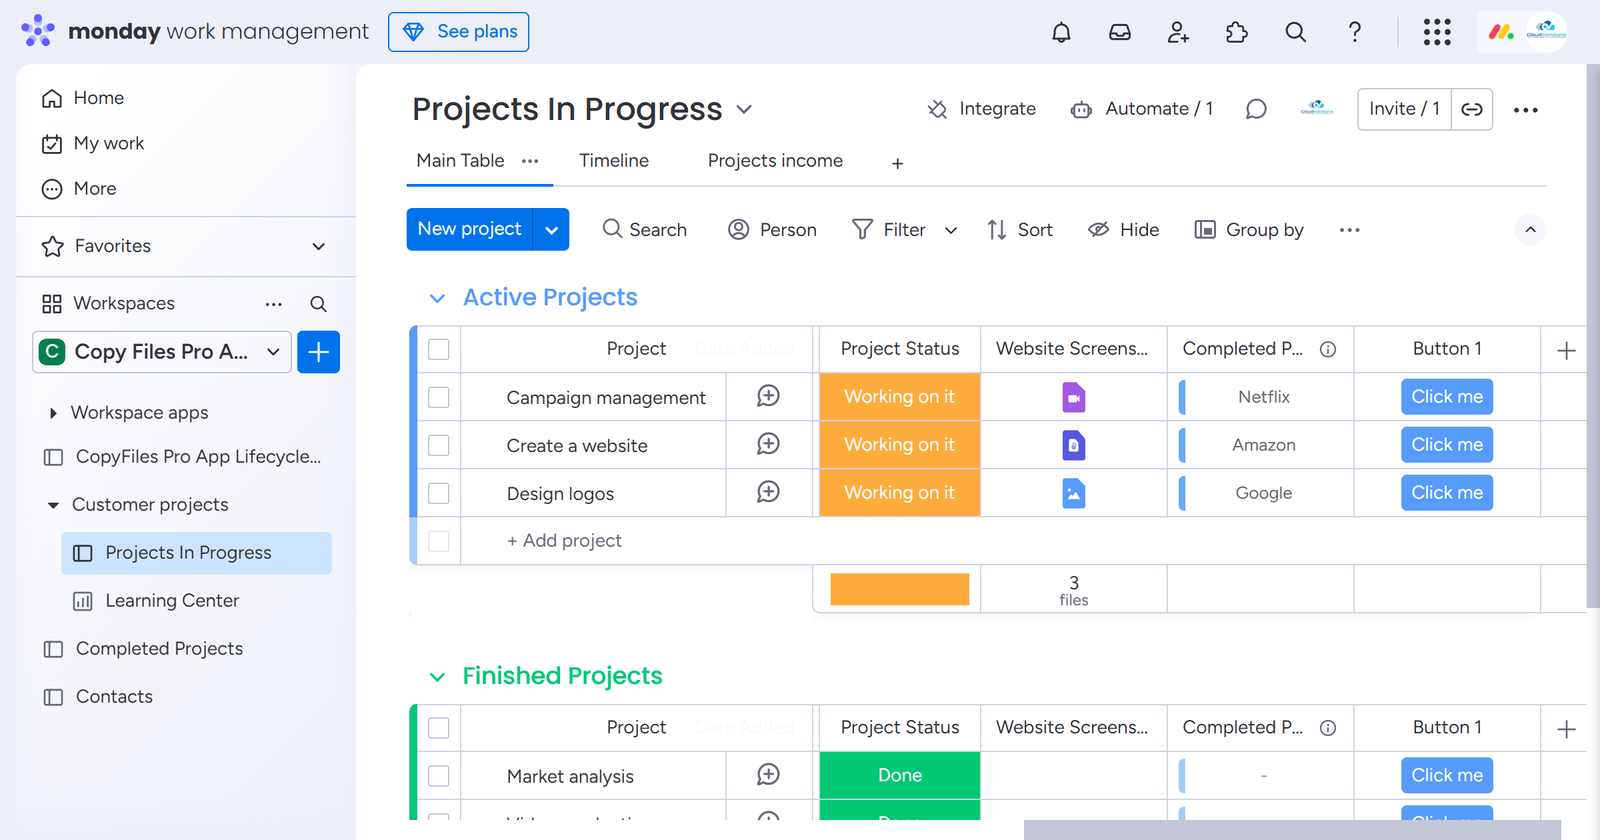Open Create a website conversation bubble
The height and width of the screenshot is (840, 1600).
tap(768, 444)
